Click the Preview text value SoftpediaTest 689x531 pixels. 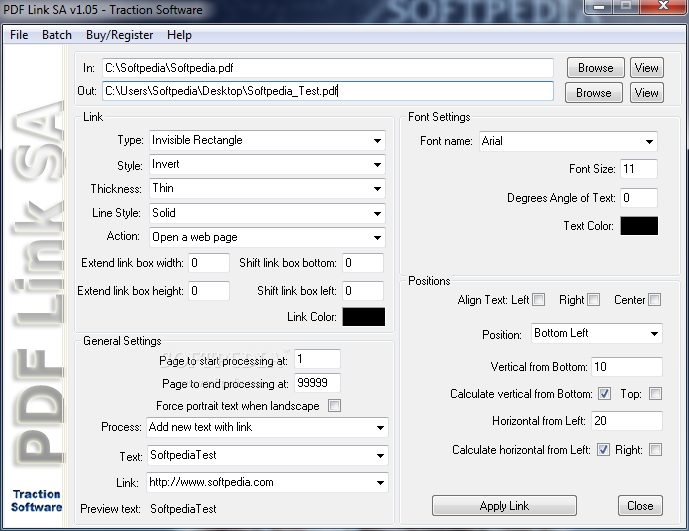[x=183, y=509]
